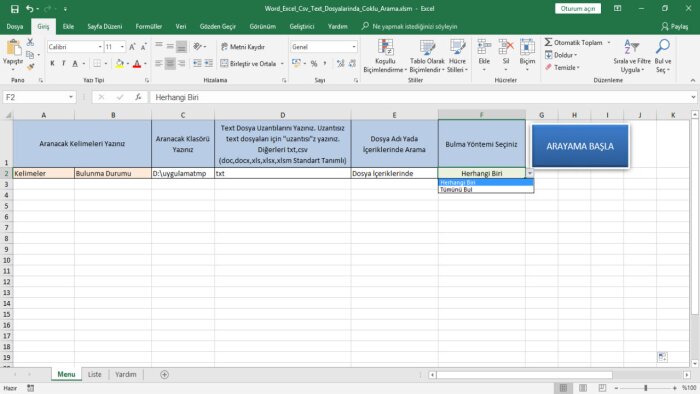Click the Copy icon in Pano group
700x394 pixels.
(30, 55)
